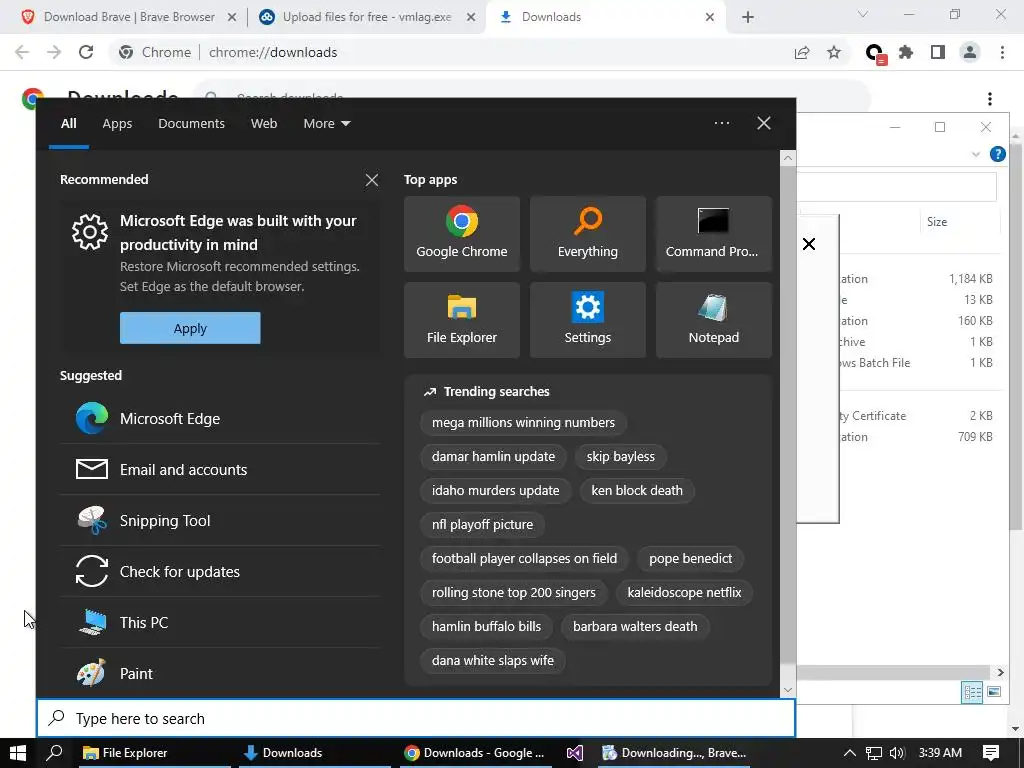The height and width of the screenshot is (768, 1024).
Task: Expand the ribbon chevron in Explorer window
Action: (x=976, y=154)
